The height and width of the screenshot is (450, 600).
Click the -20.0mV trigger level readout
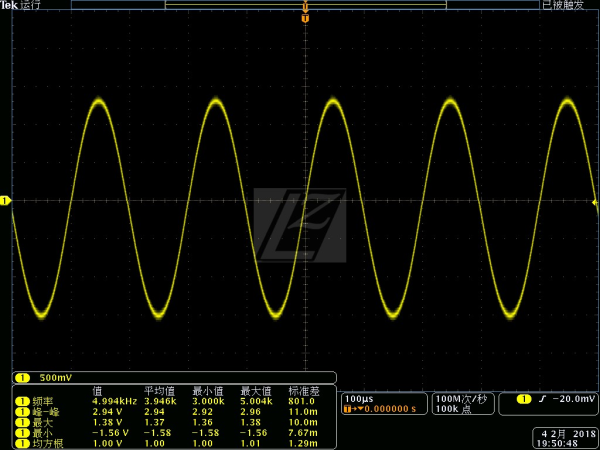click(x=573, y=399)
